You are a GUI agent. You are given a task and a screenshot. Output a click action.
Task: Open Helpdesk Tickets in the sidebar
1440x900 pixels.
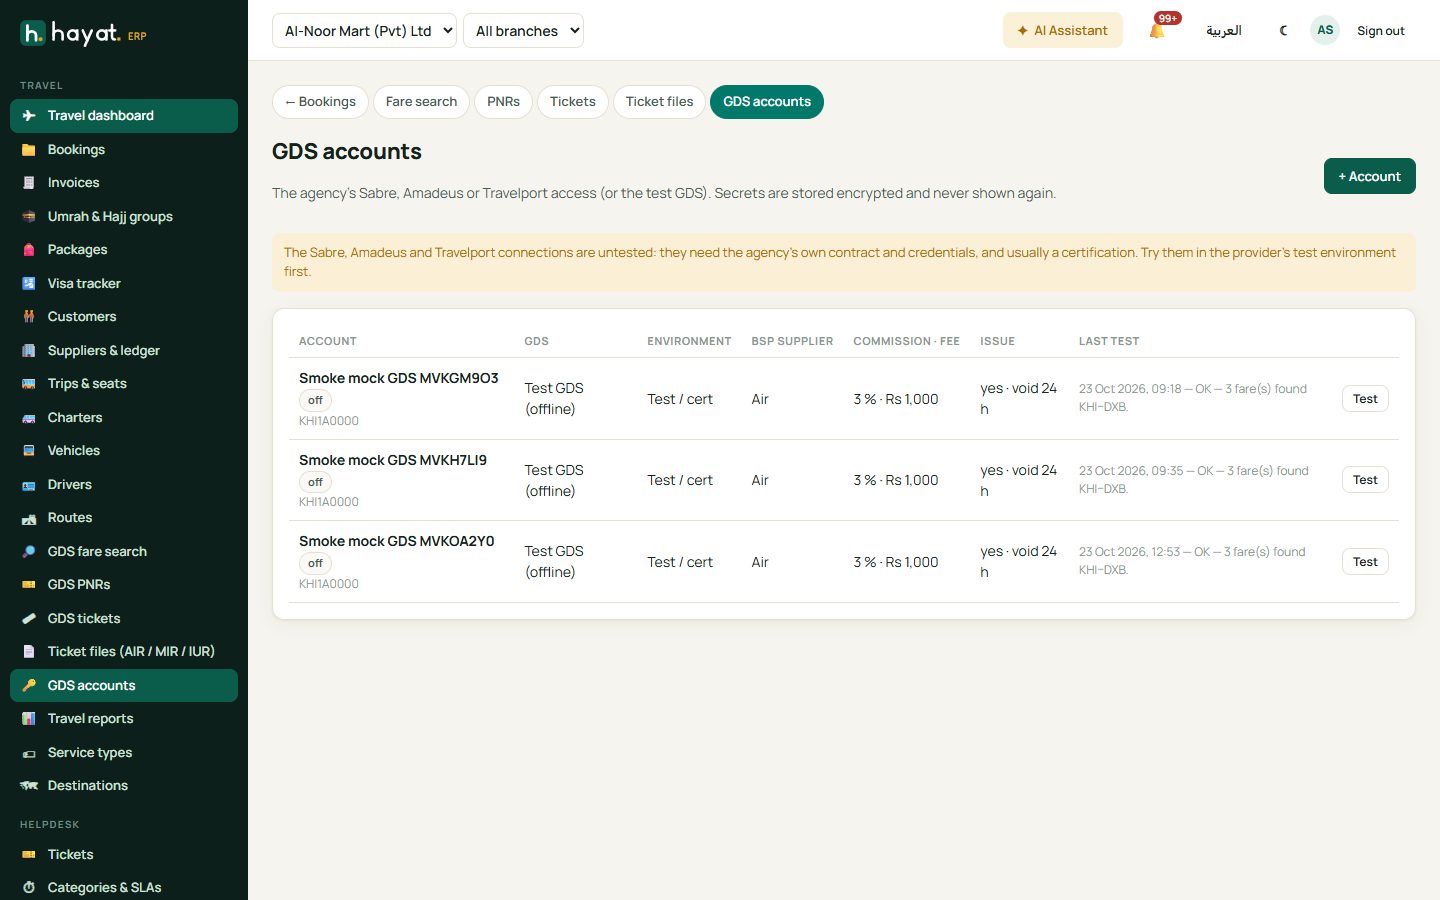[x=124, y=855]
